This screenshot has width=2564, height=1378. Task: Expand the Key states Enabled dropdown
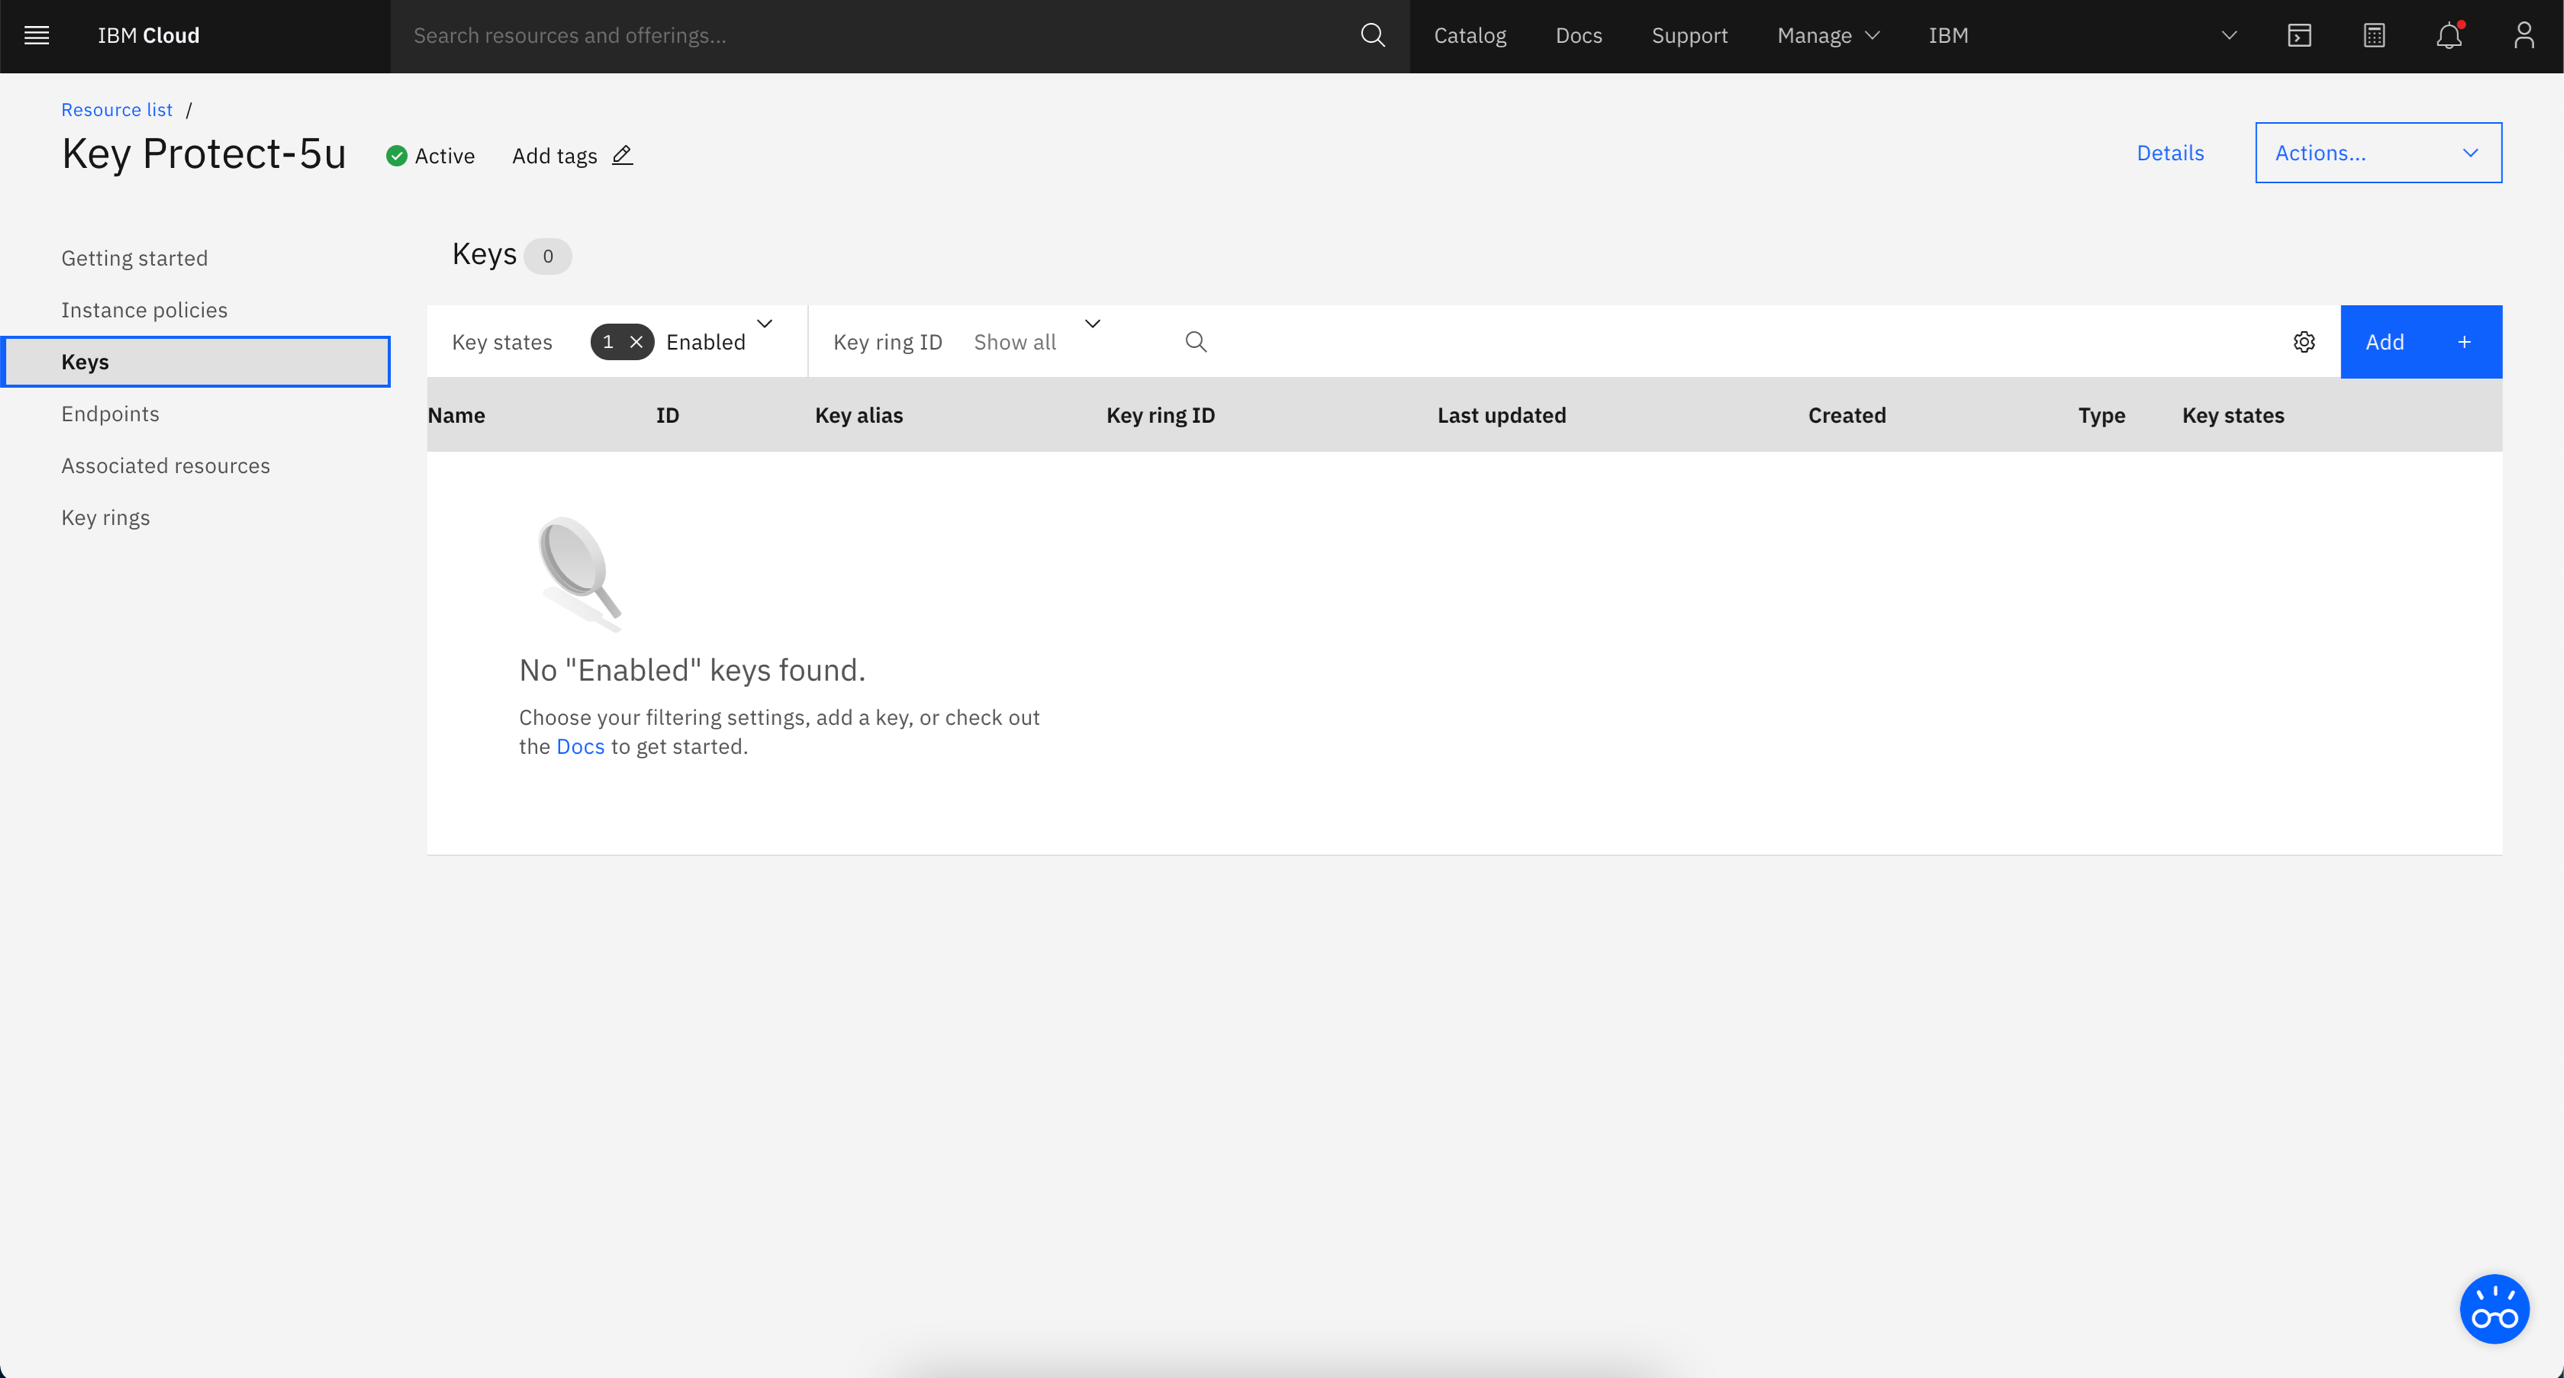coord(764,324)
